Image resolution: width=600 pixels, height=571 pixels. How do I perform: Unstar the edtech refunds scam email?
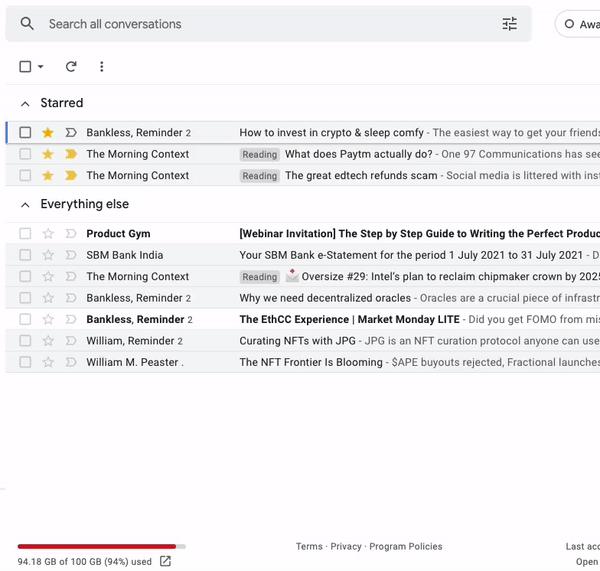48,176
